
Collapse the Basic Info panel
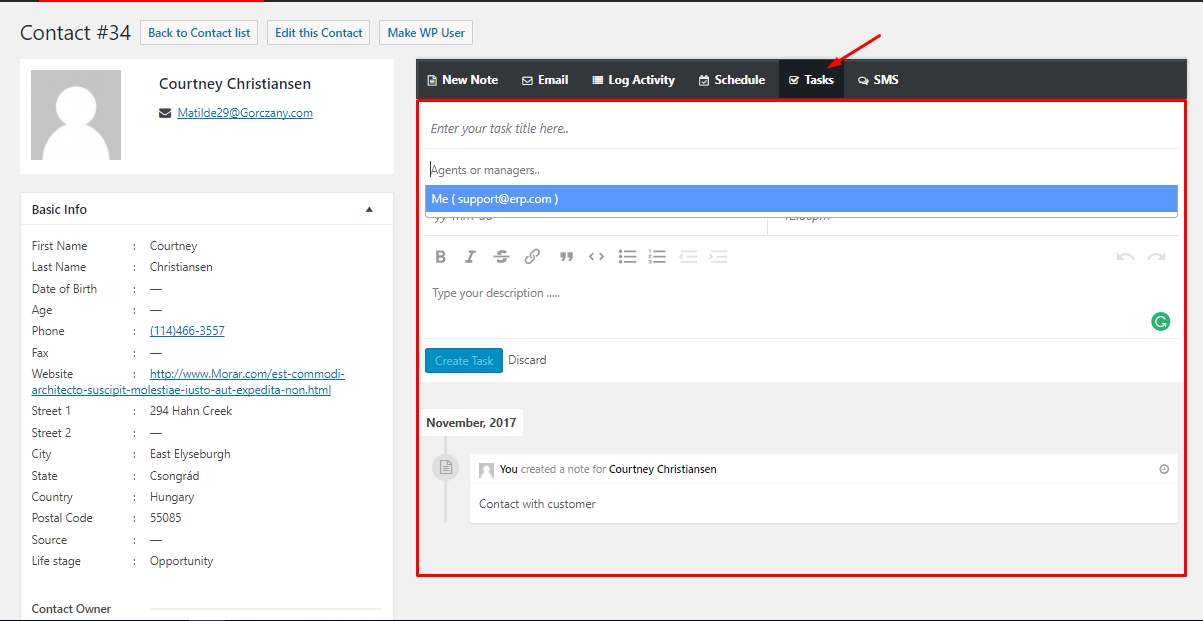369,210
